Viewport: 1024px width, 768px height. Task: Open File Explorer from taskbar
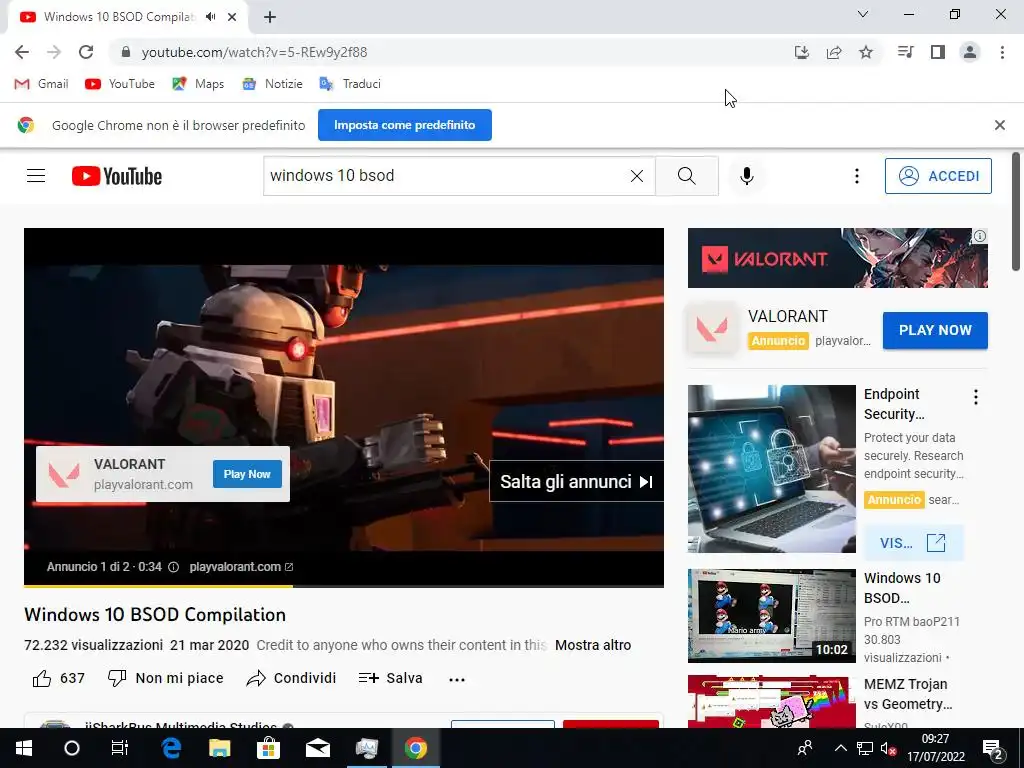tap(219, 748)
